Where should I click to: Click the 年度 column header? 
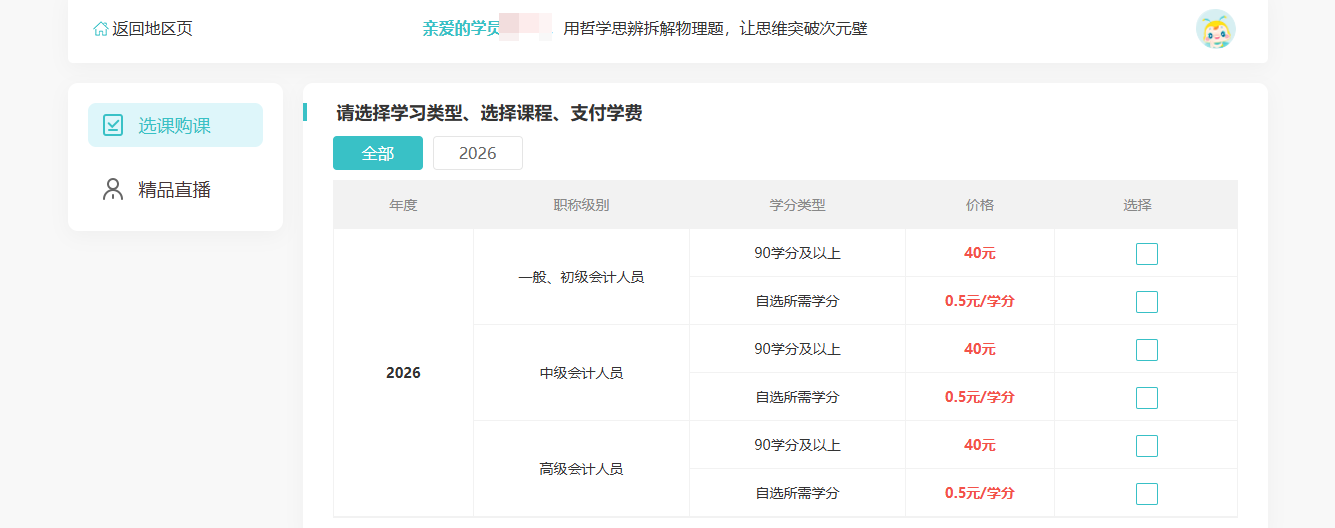[x=403, y=205]
